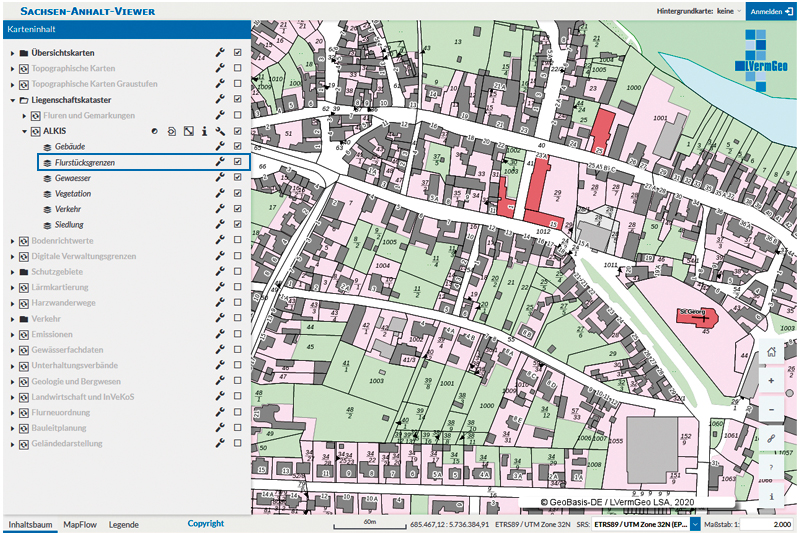The height and width of the screenshot is (533, 800).
Task: Select the Landwirtschaft und InVeKoS label
Action: [x=83, y=397]
